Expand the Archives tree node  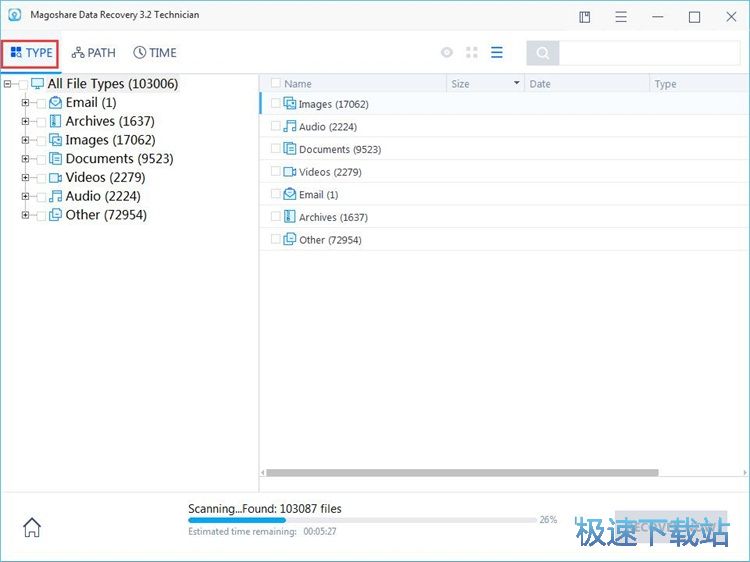(25, 121)
